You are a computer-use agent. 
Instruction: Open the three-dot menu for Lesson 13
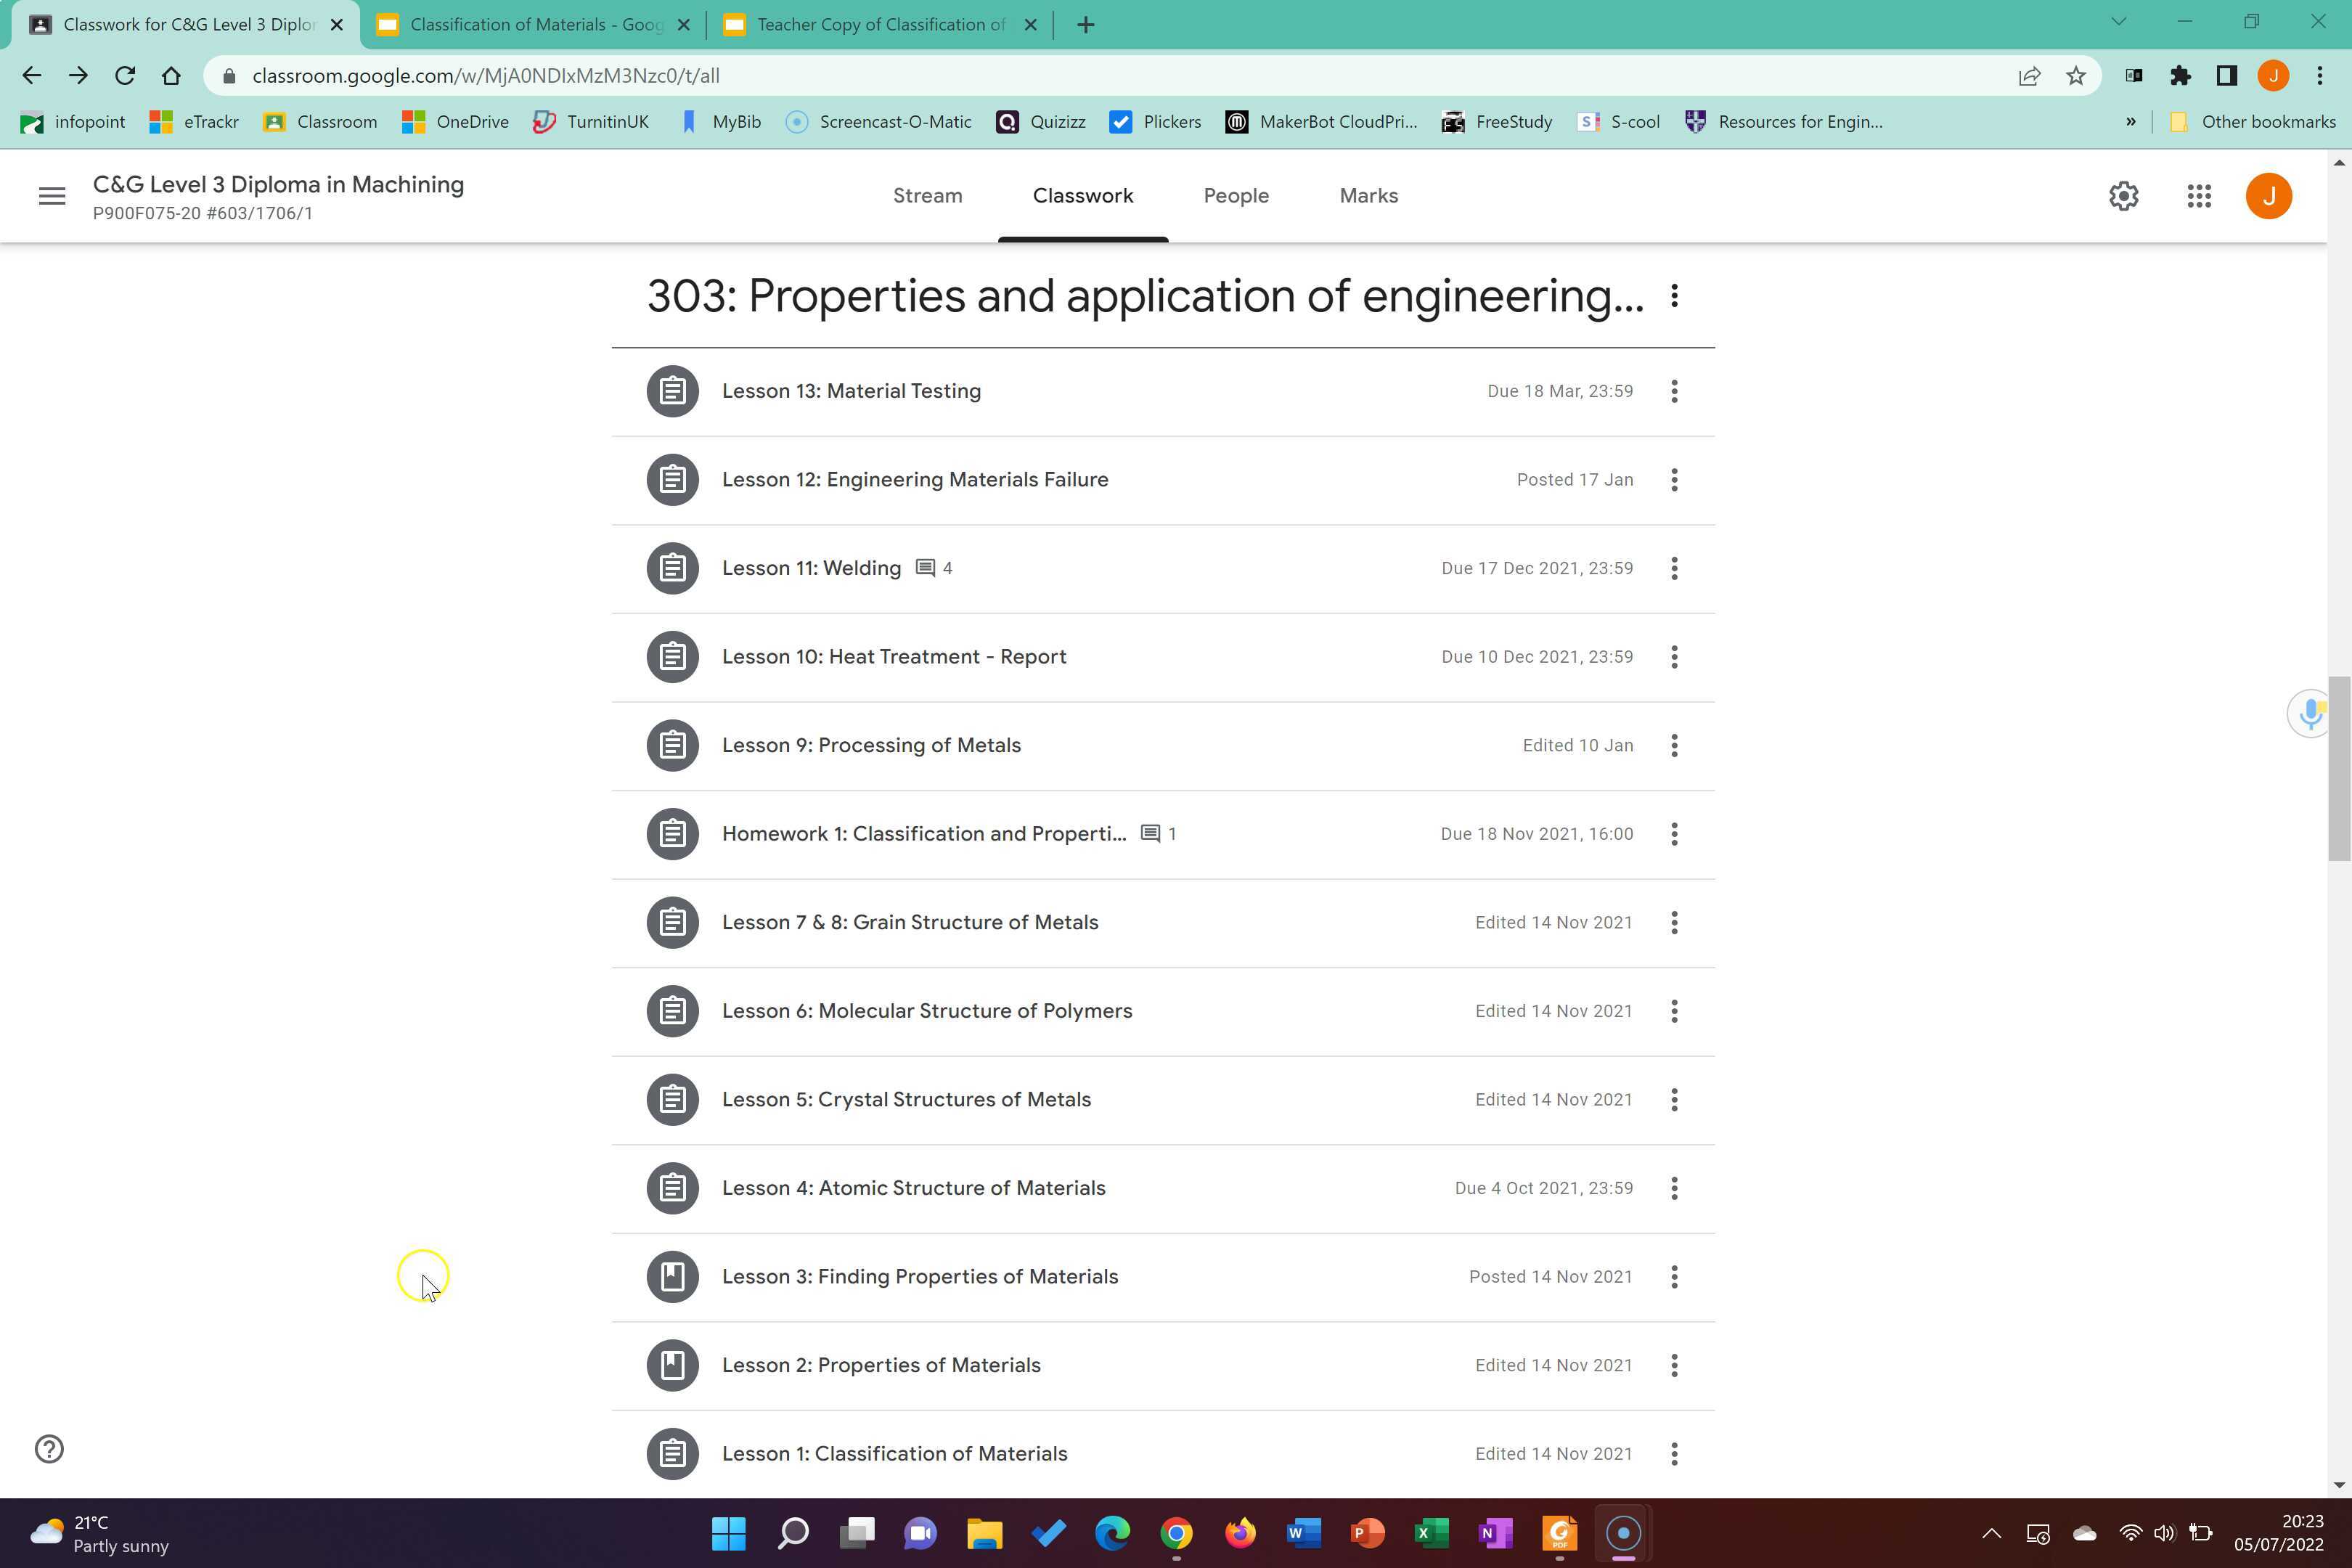1674,391
